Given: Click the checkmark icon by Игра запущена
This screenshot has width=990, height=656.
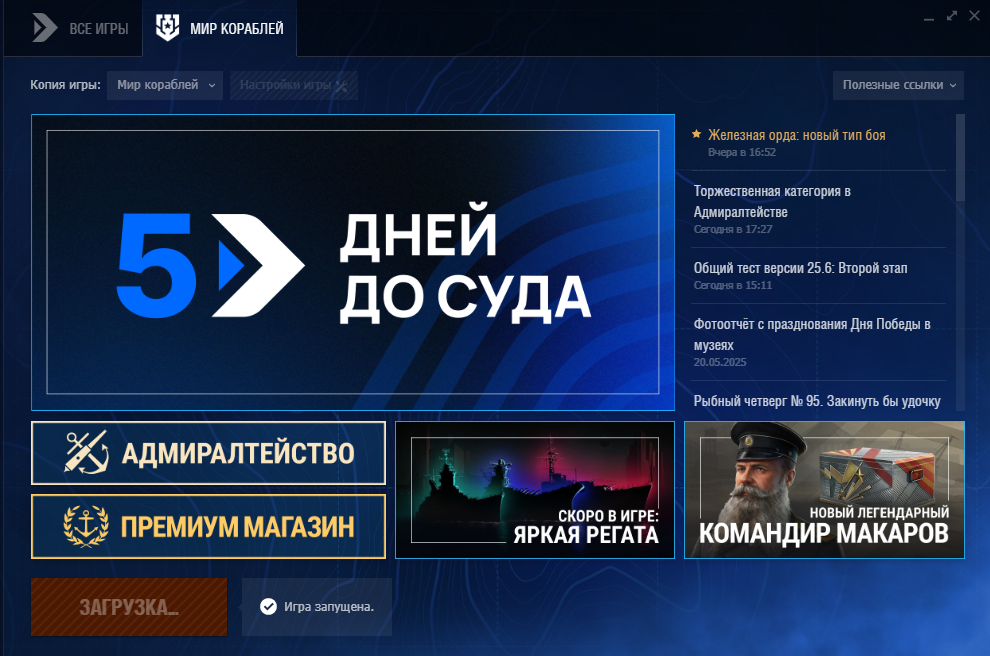Looking at the screenshot, I should point(268,607).
